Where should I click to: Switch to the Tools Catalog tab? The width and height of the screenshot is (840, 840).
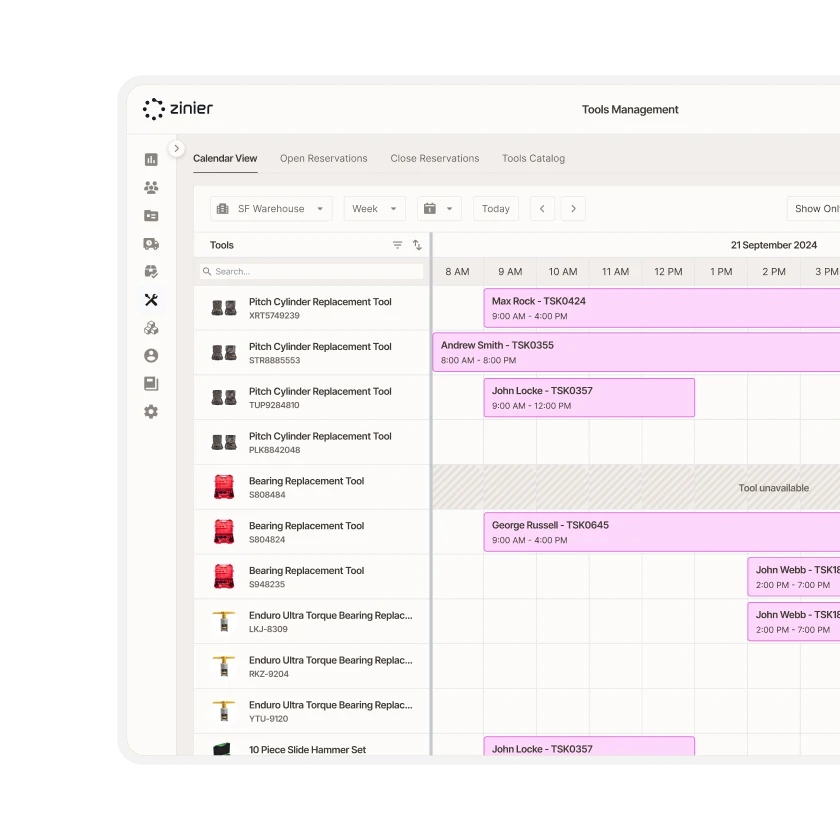[533, 159]
